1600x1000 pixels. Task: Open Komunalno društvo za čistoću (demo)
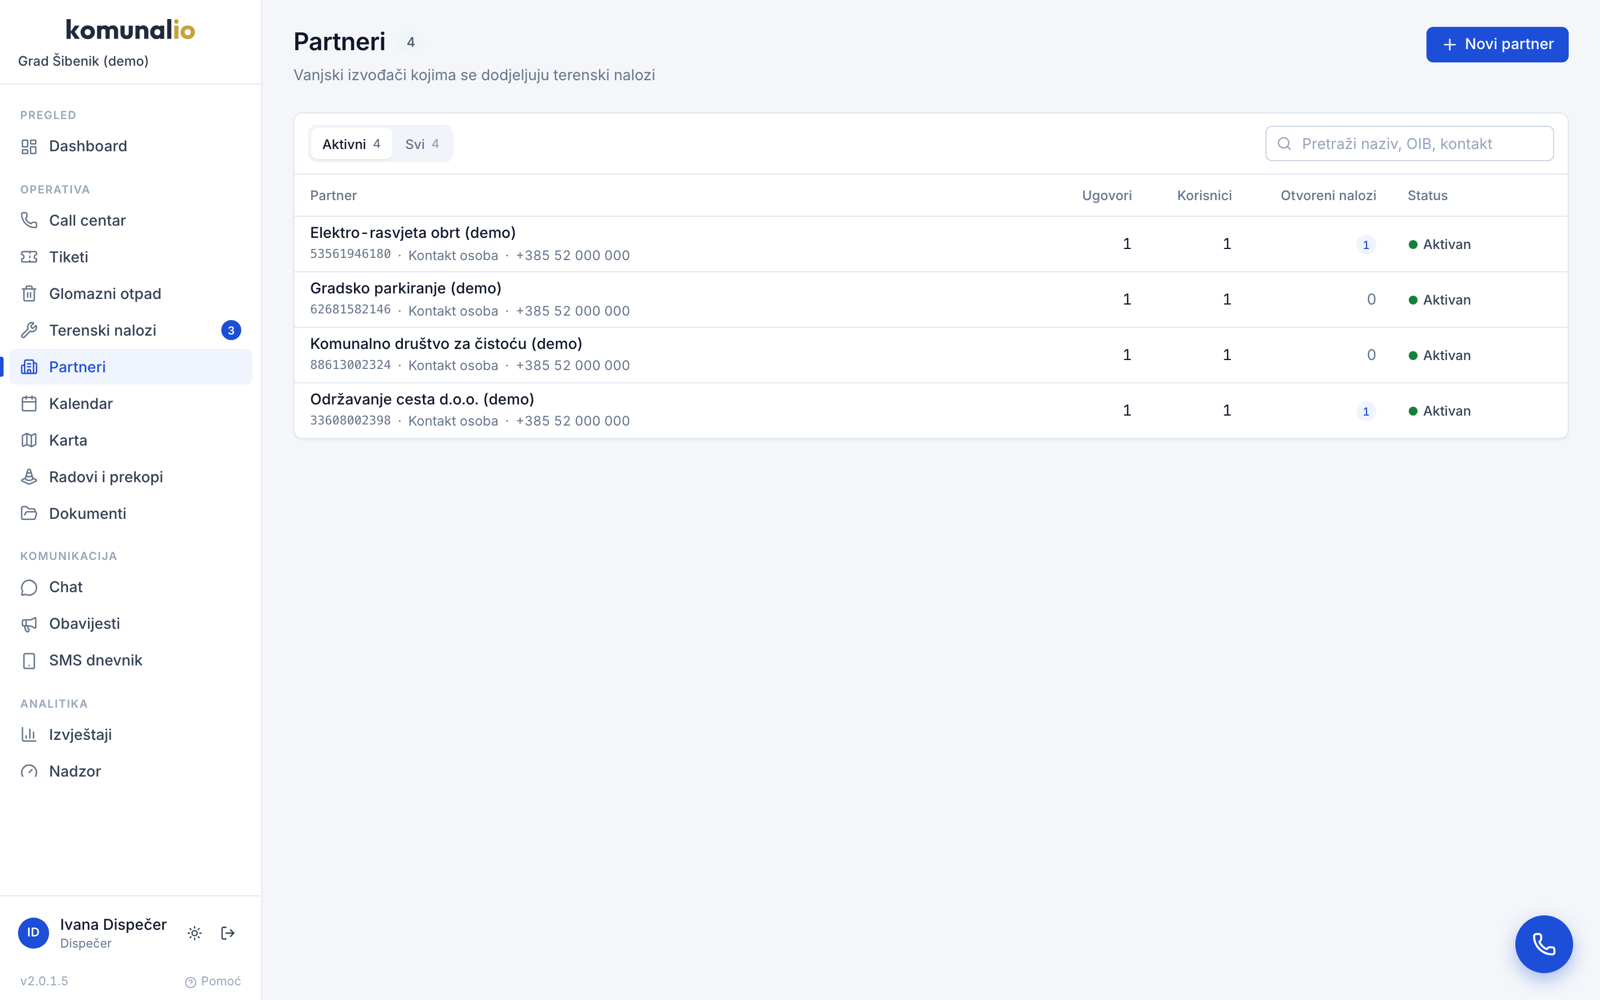(930, 355)
